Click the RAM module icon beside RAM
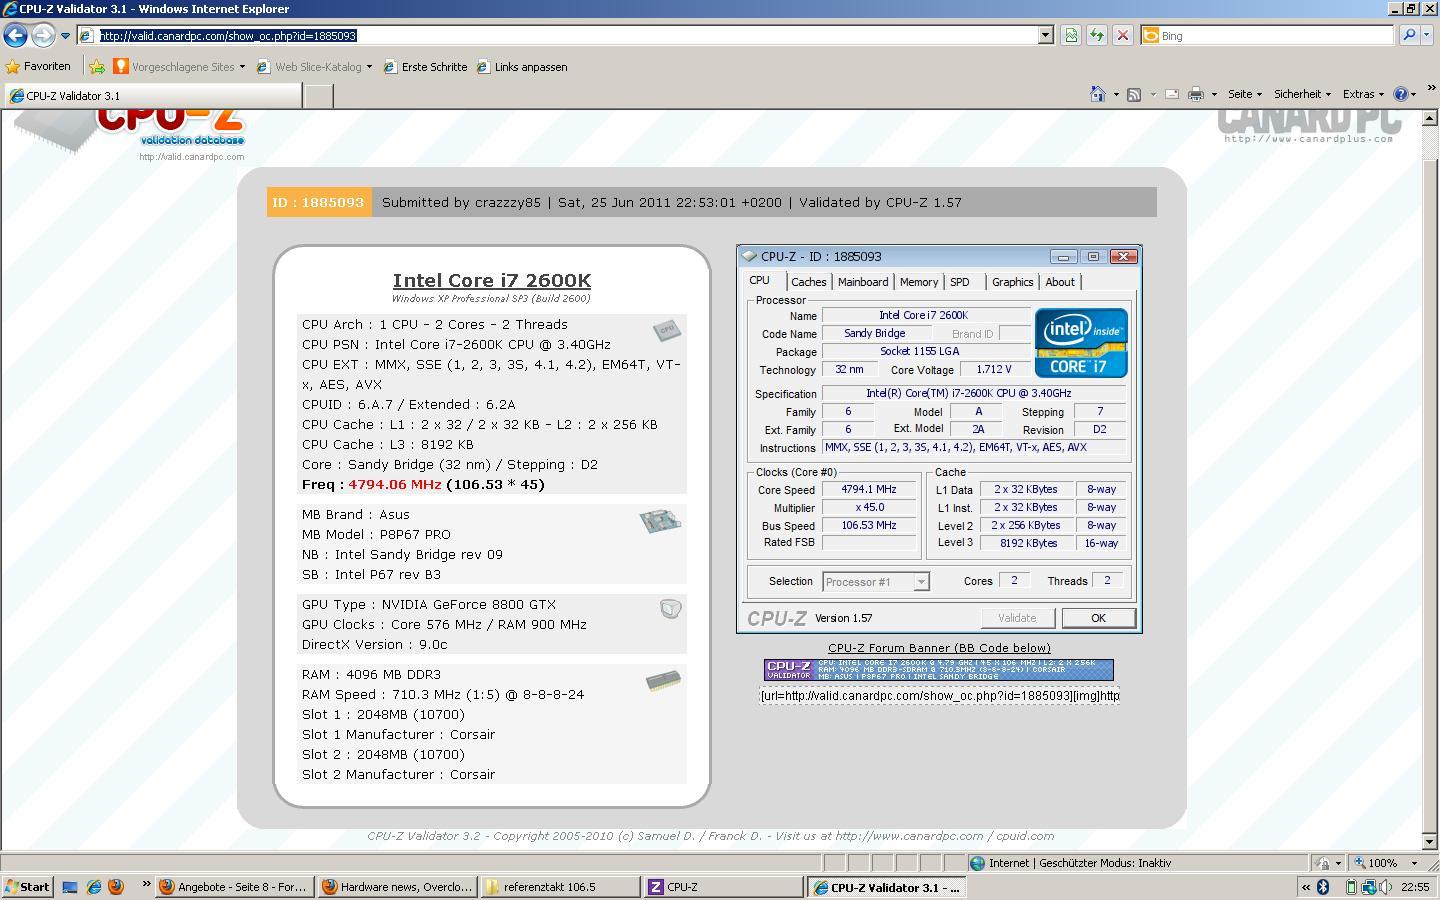Screen dimensions: 1440x900 (x=664, y=682)
